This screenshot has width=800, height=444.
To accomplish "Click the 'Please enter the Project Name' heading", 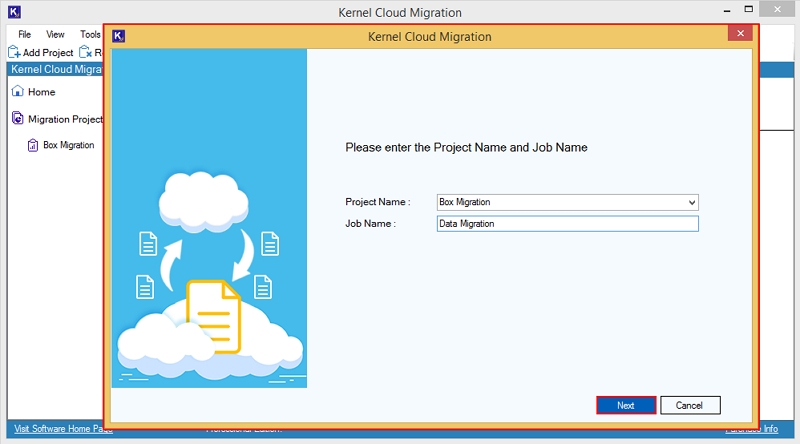I will pyautogui.click(x=466, y=147).
